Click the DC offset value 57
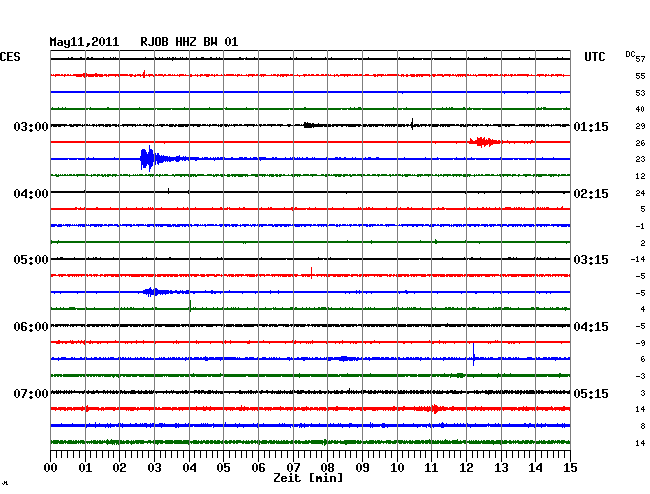Viewport: 650px width, 494px height. click(640, 59)
